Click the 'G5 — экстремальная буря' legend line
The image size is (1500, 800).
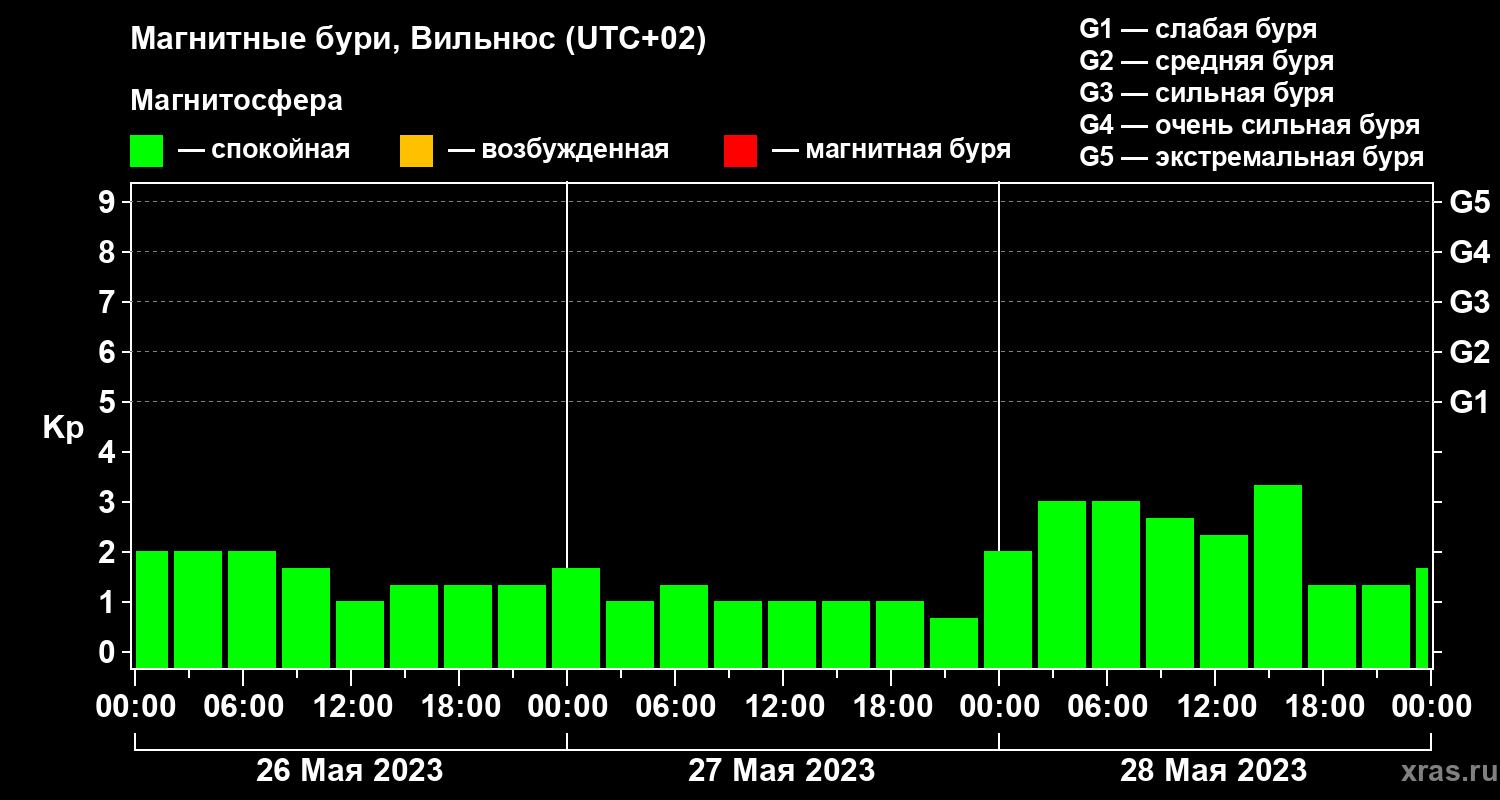click(x=1251, y=158)
